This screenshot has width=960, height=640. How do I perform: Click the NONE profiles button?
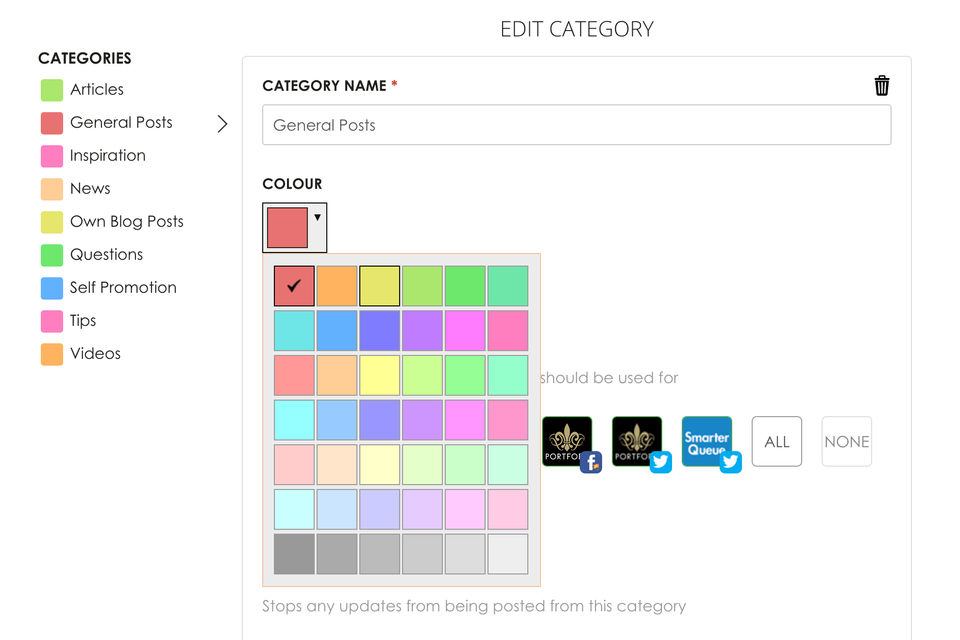847,441
